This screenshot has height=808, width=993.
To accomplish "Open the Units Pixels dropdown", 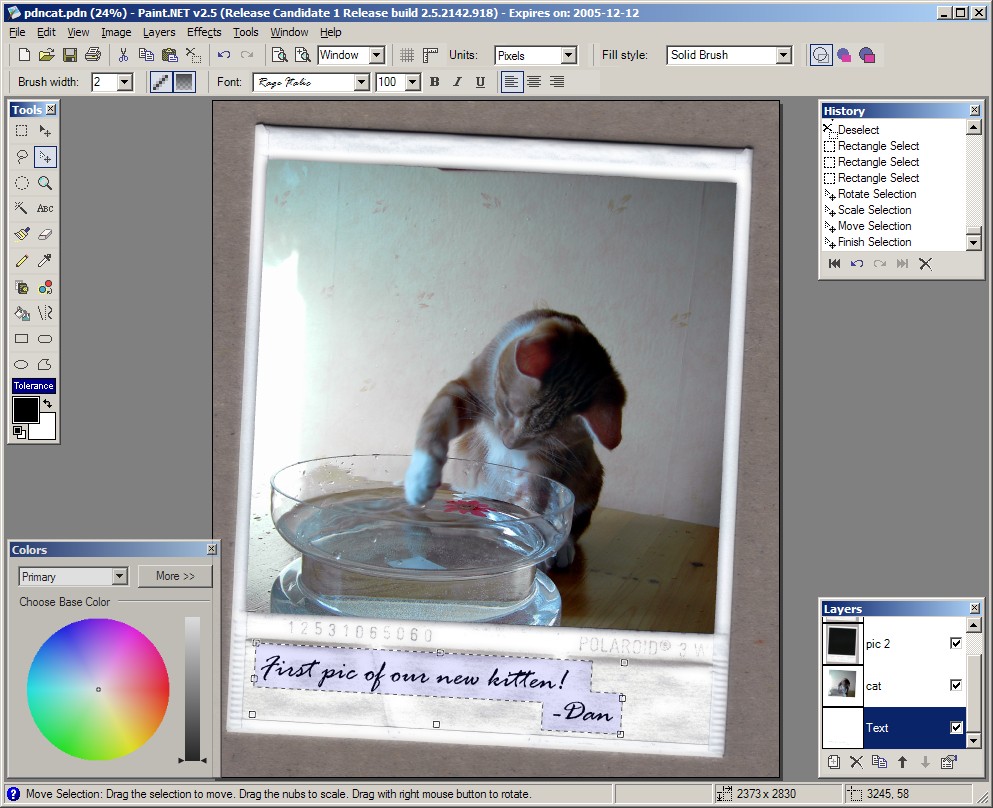I will coord(569,56).
